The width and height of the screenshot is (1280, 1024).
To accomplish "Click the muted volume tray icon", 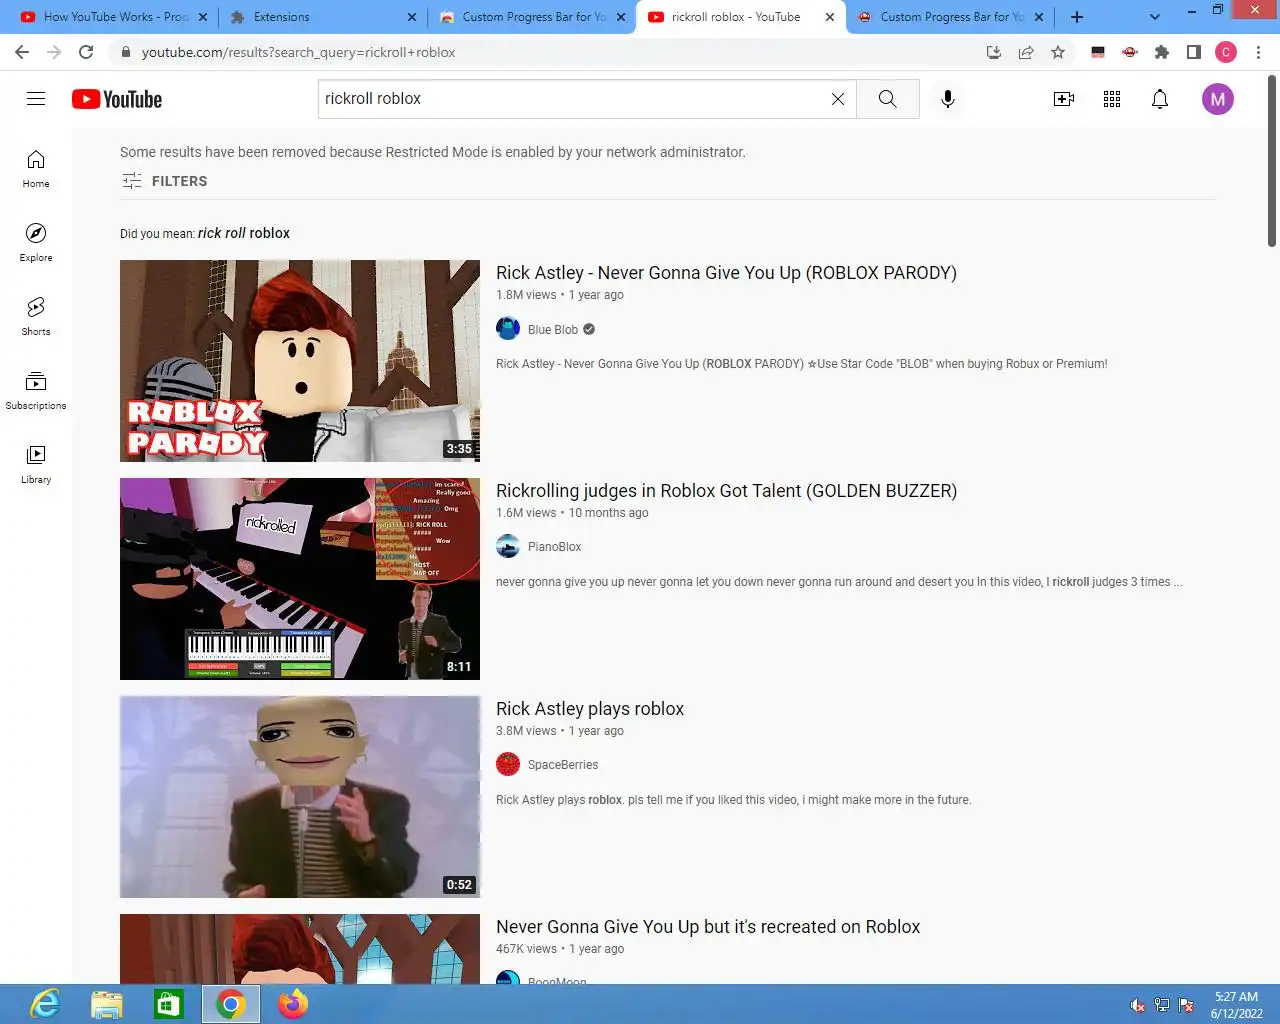I will (x=1137, y=1005).
